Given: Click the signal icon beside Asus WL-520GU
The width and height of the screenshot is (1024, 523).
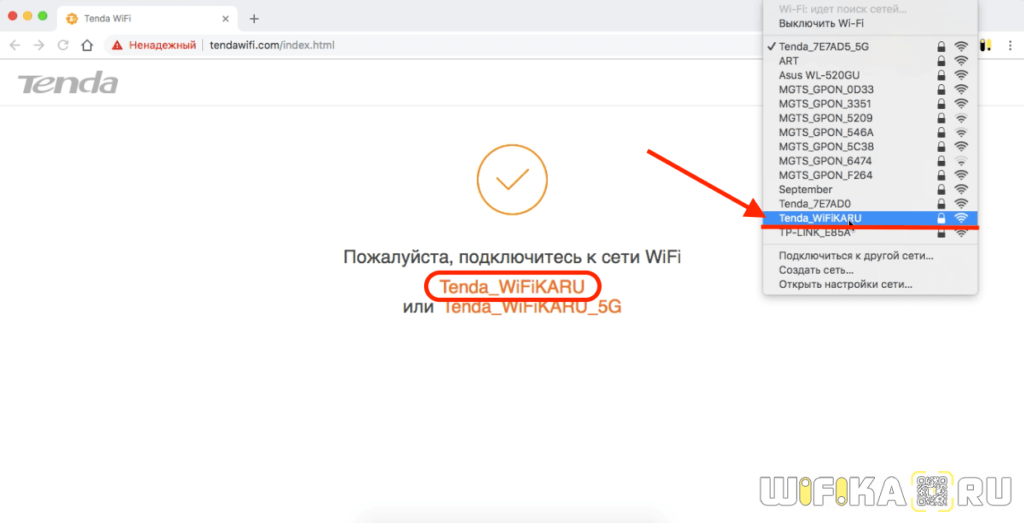Looking at the screenshot, I should 961,75.
